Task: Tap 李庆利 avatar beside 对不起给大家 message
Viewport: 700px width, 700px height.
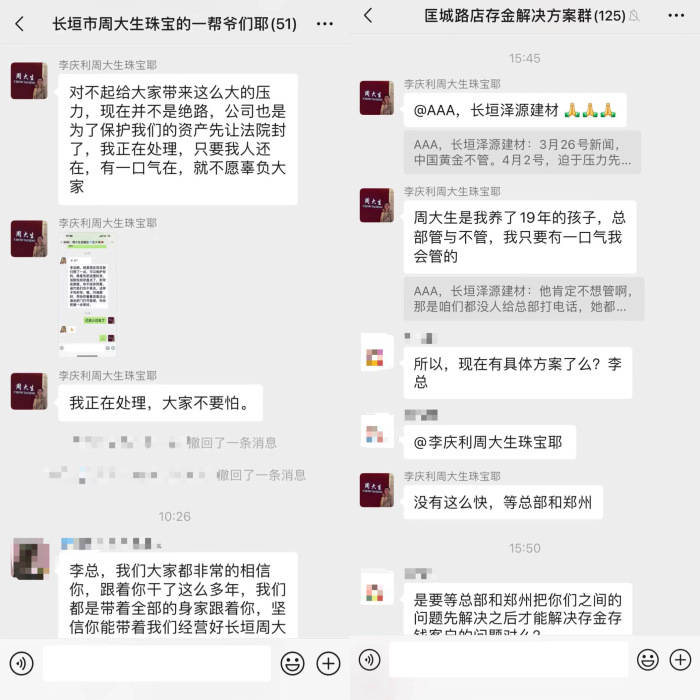Action: 29,81
